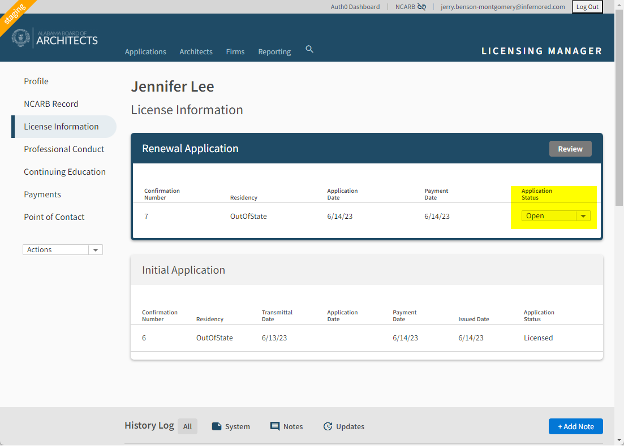Go to the Firms menu
This screenshot has width=624, height=446.
point(235,51)
